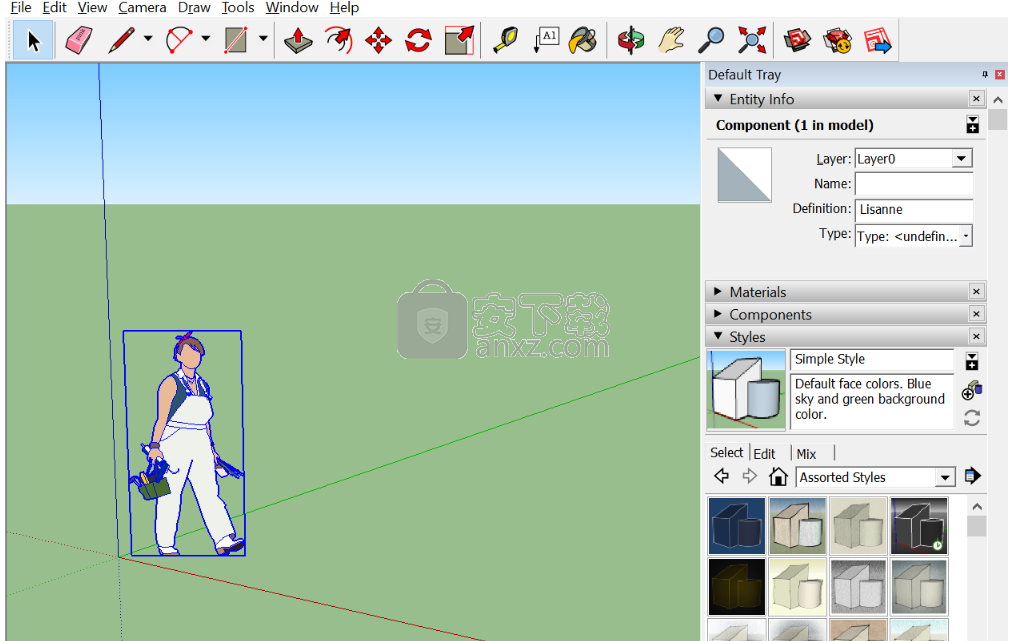Choose the dark blue style thumbnail
Viewport: 1010px width, 641px height.
coord(737,526)
